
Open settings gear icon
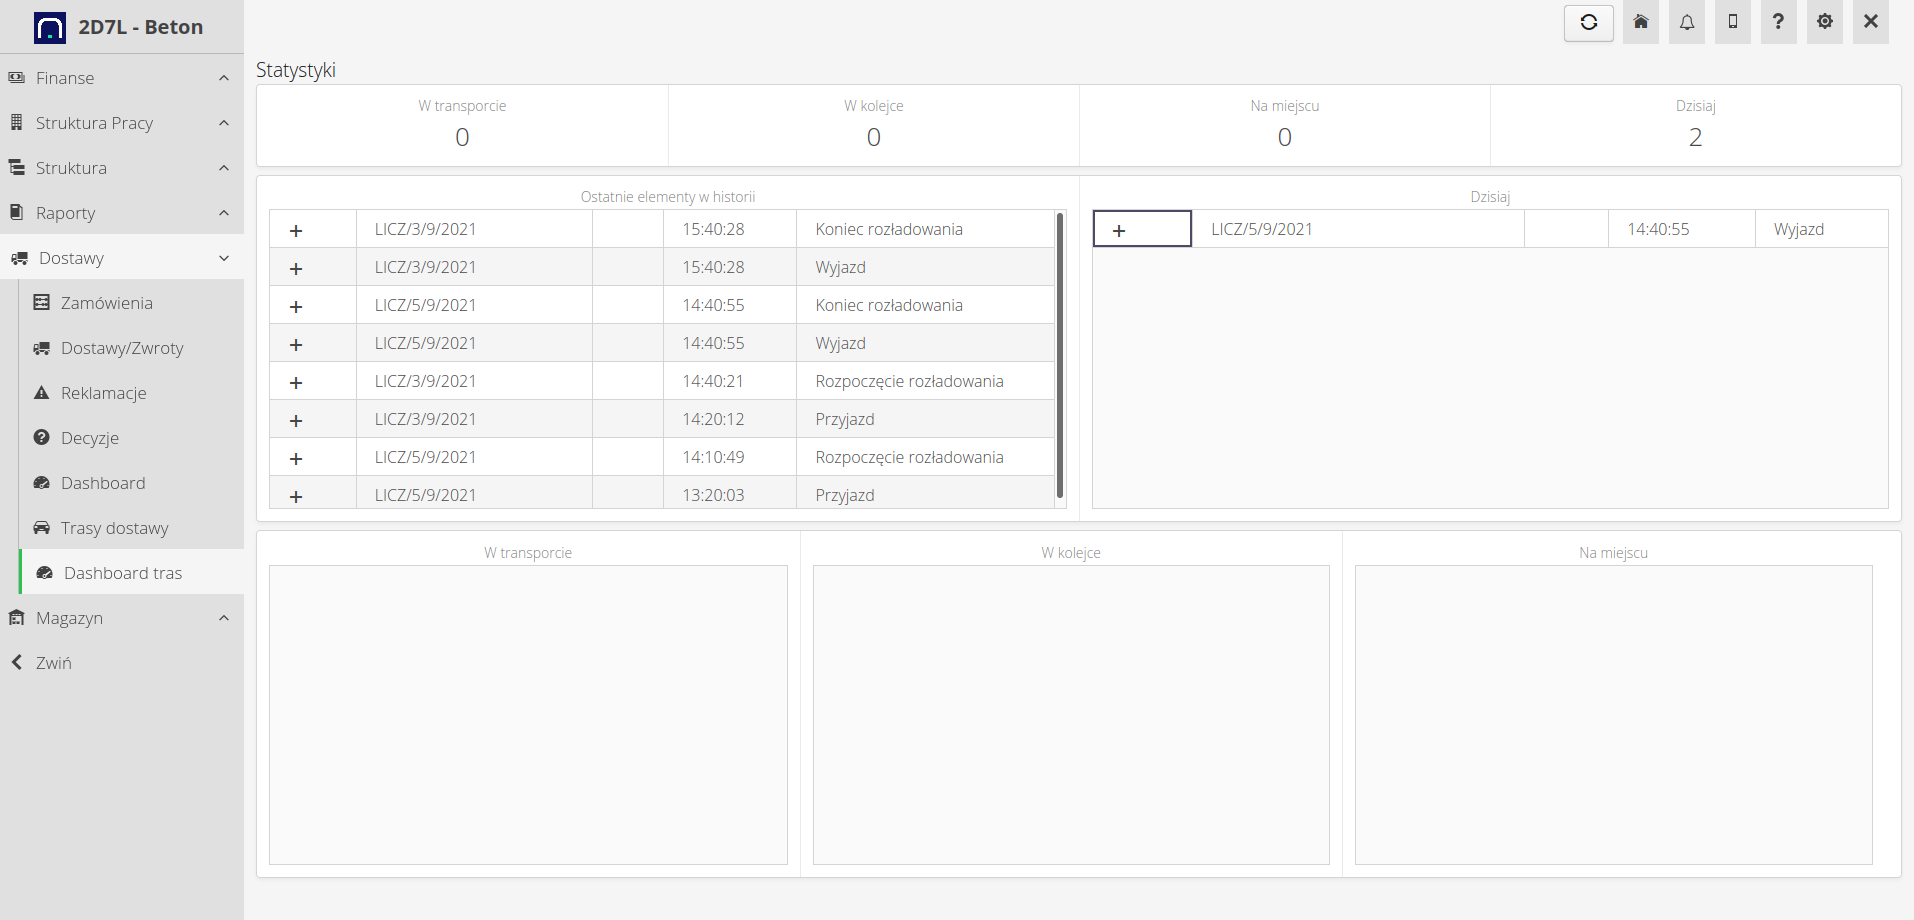pyautogui.click(x=1825, y=22)
